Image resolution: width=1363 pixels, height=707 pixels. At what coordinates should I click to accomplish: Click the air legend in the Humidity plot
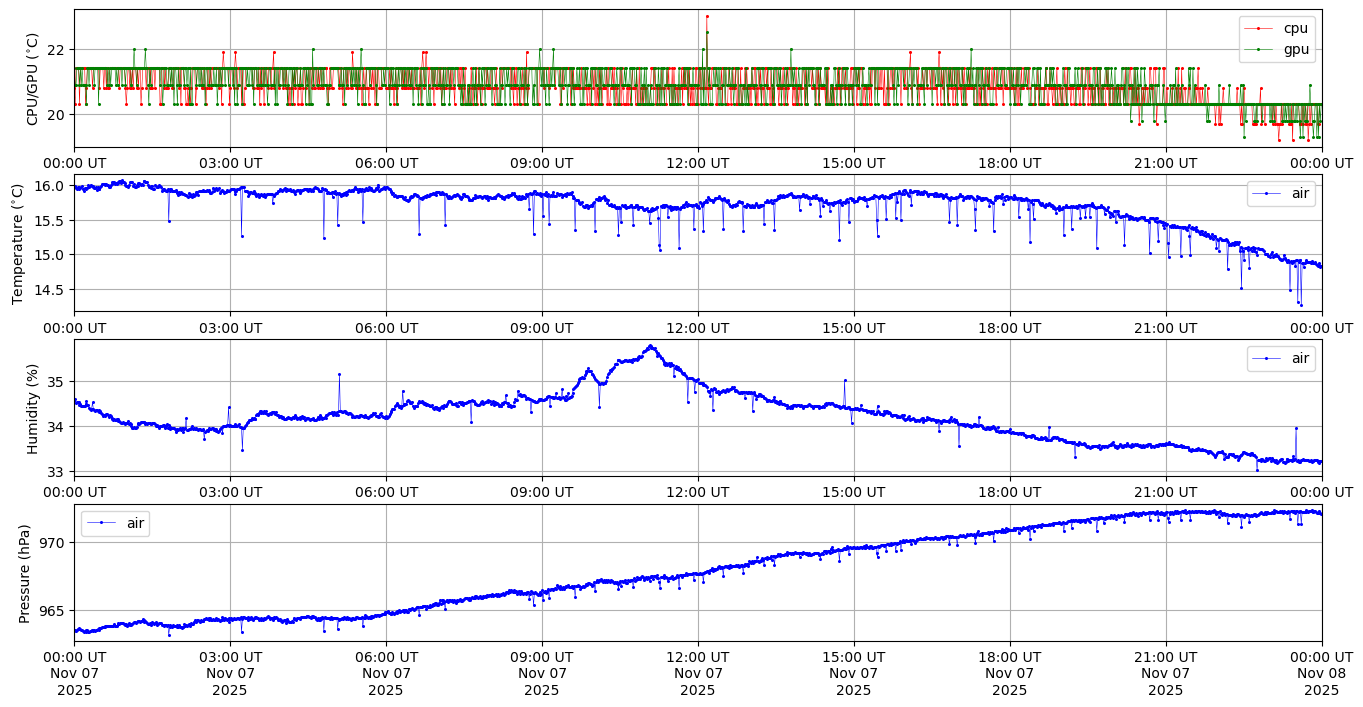click(x=1281, y=359)
